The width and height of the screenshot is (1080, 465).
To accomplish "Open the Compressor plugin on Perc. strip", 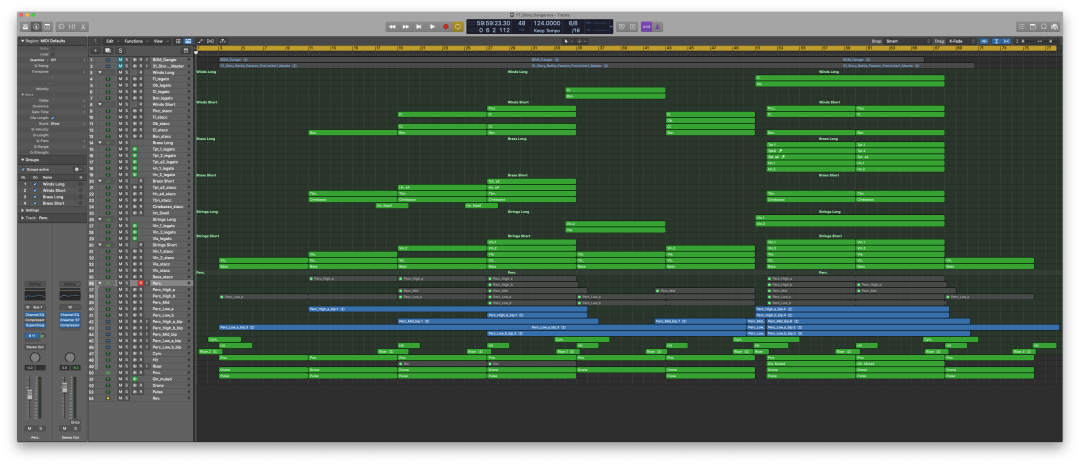I will click(x=34, y=320).
